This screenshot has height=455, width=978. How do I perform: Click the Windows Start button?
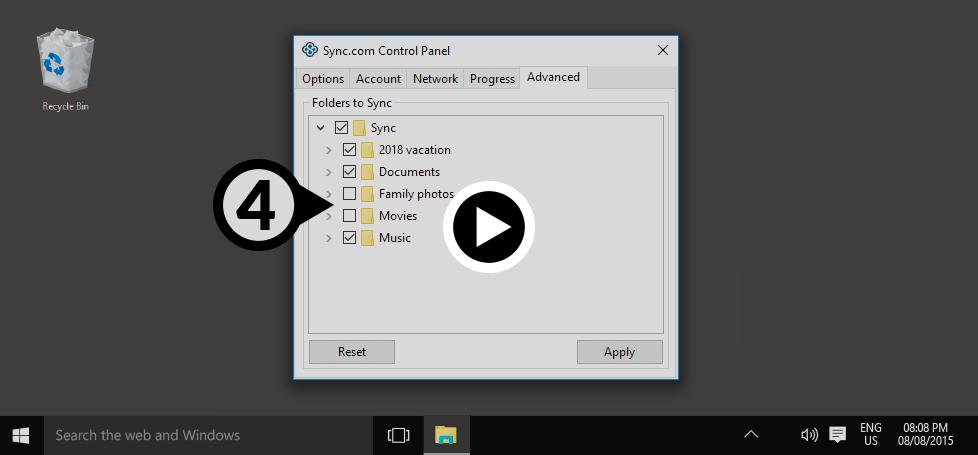(x=21, y=435)
